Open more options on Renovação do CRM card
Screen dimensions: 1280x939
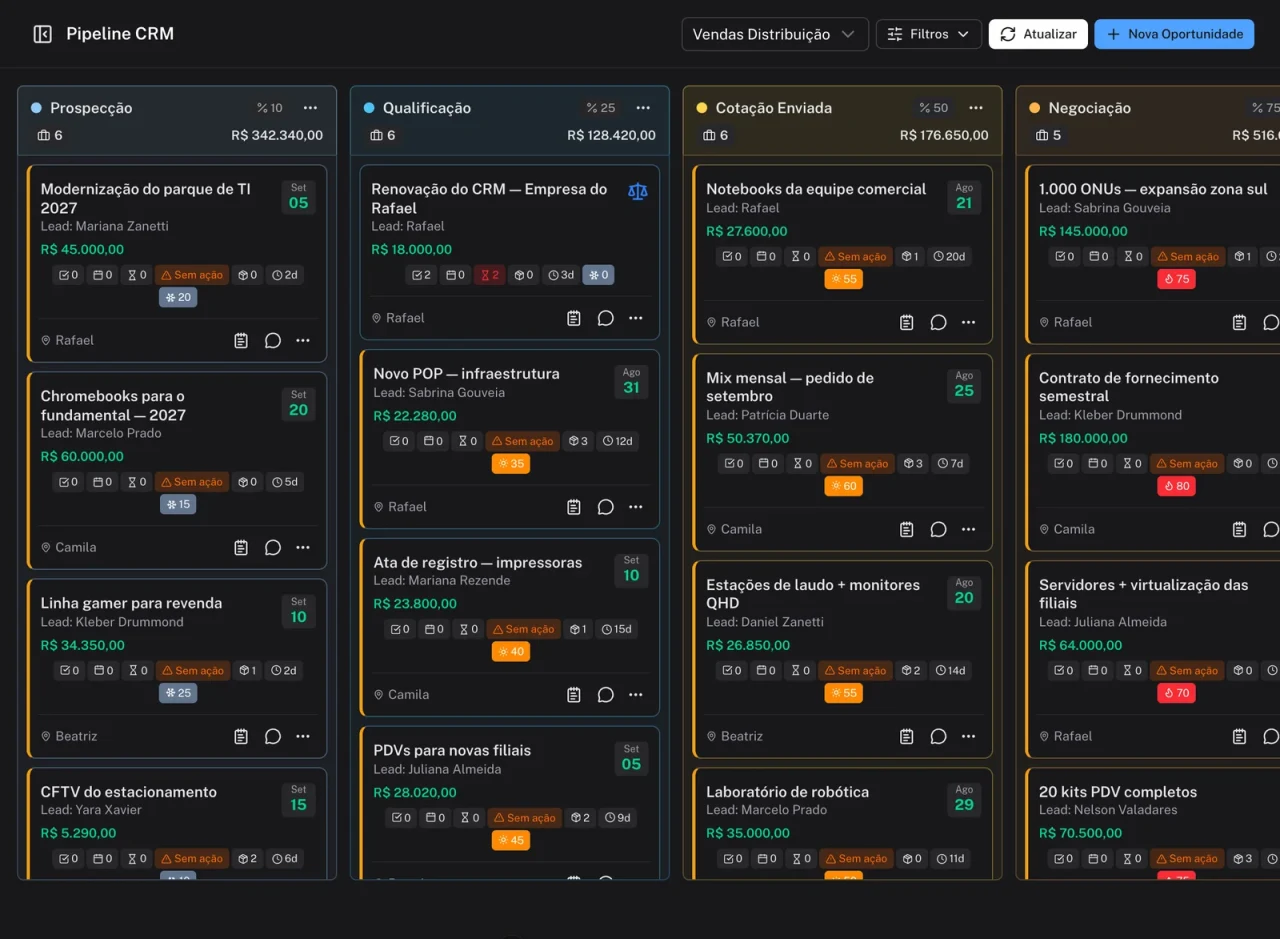[x=636, y=318]
